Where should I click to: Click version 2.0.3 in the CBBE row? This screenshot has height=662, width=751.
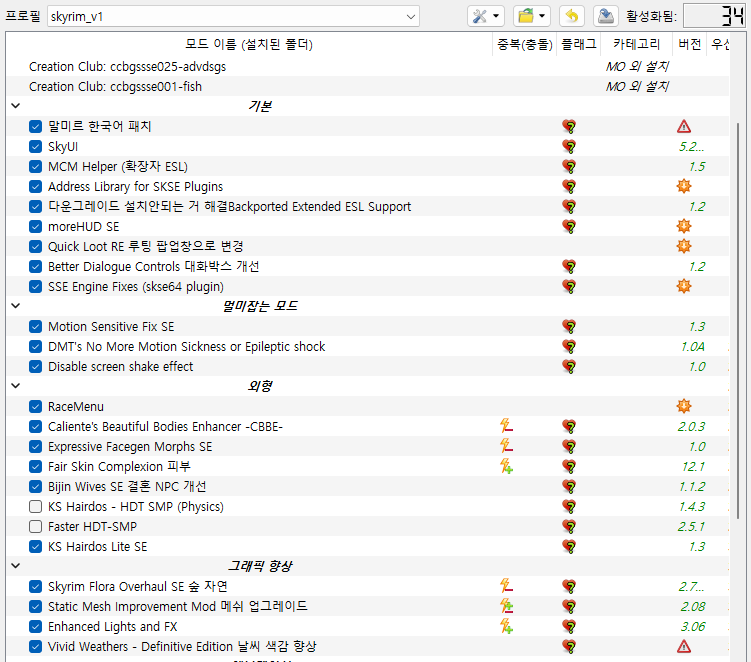[691, 426]
